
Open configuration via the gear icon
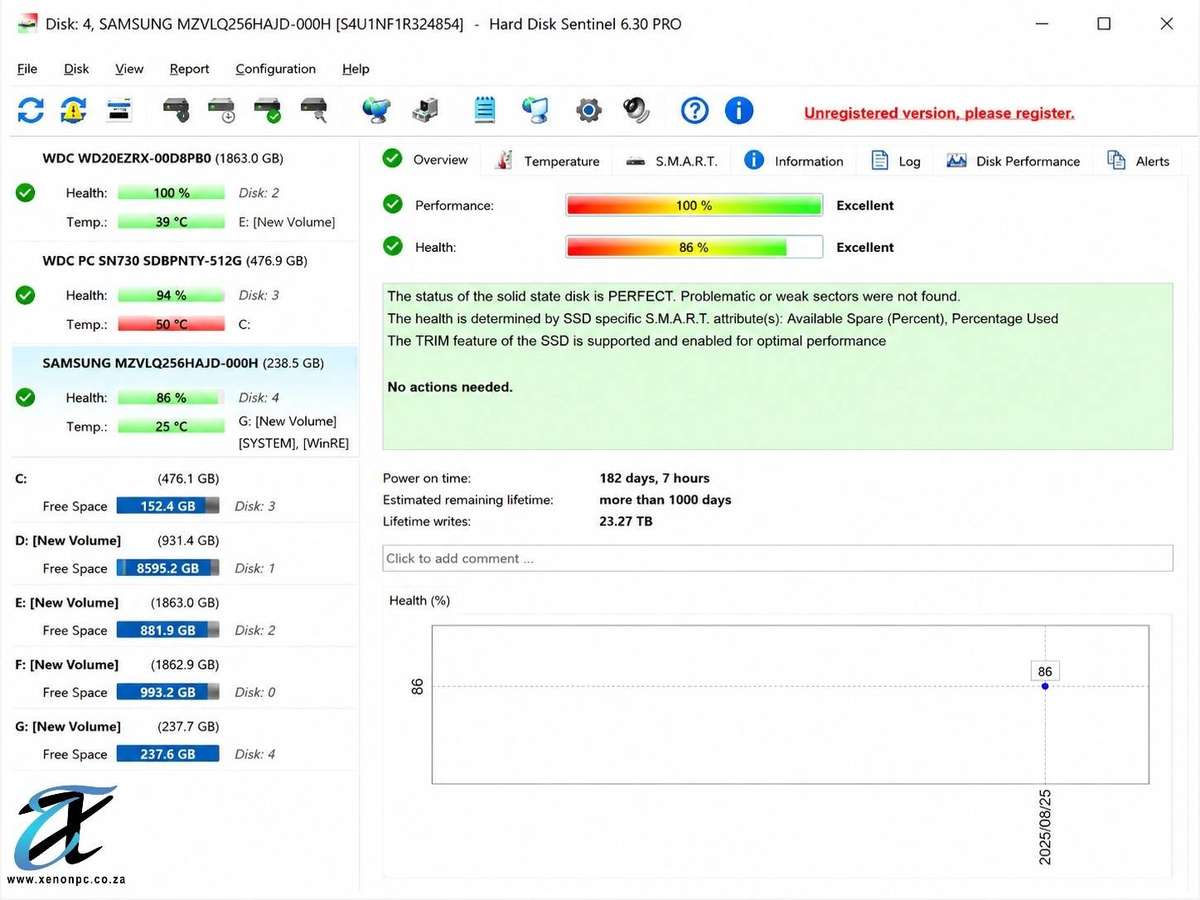[x=589, y=110]
